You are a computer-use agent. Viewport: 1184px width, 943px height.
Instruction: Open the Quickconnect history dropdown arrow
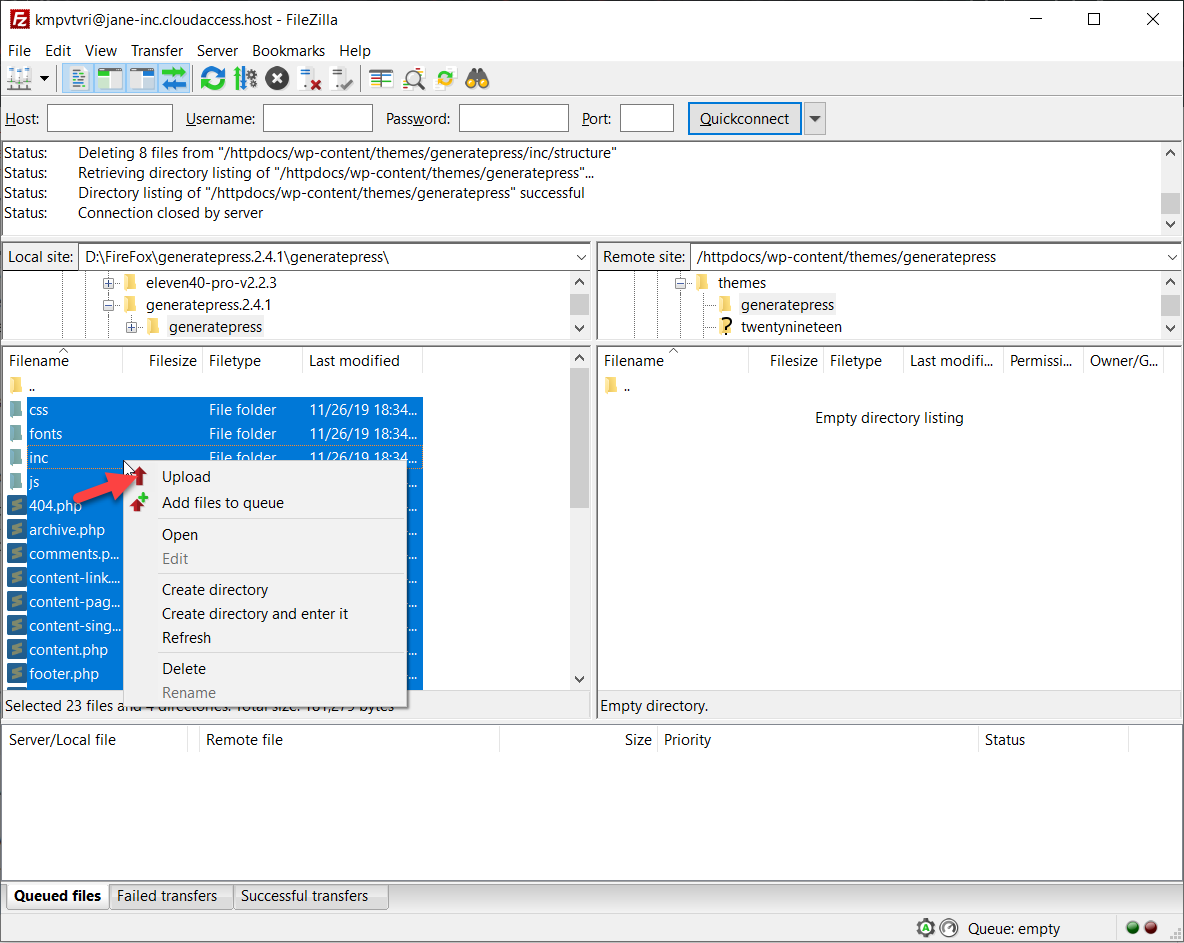click(x=815, y=119)
